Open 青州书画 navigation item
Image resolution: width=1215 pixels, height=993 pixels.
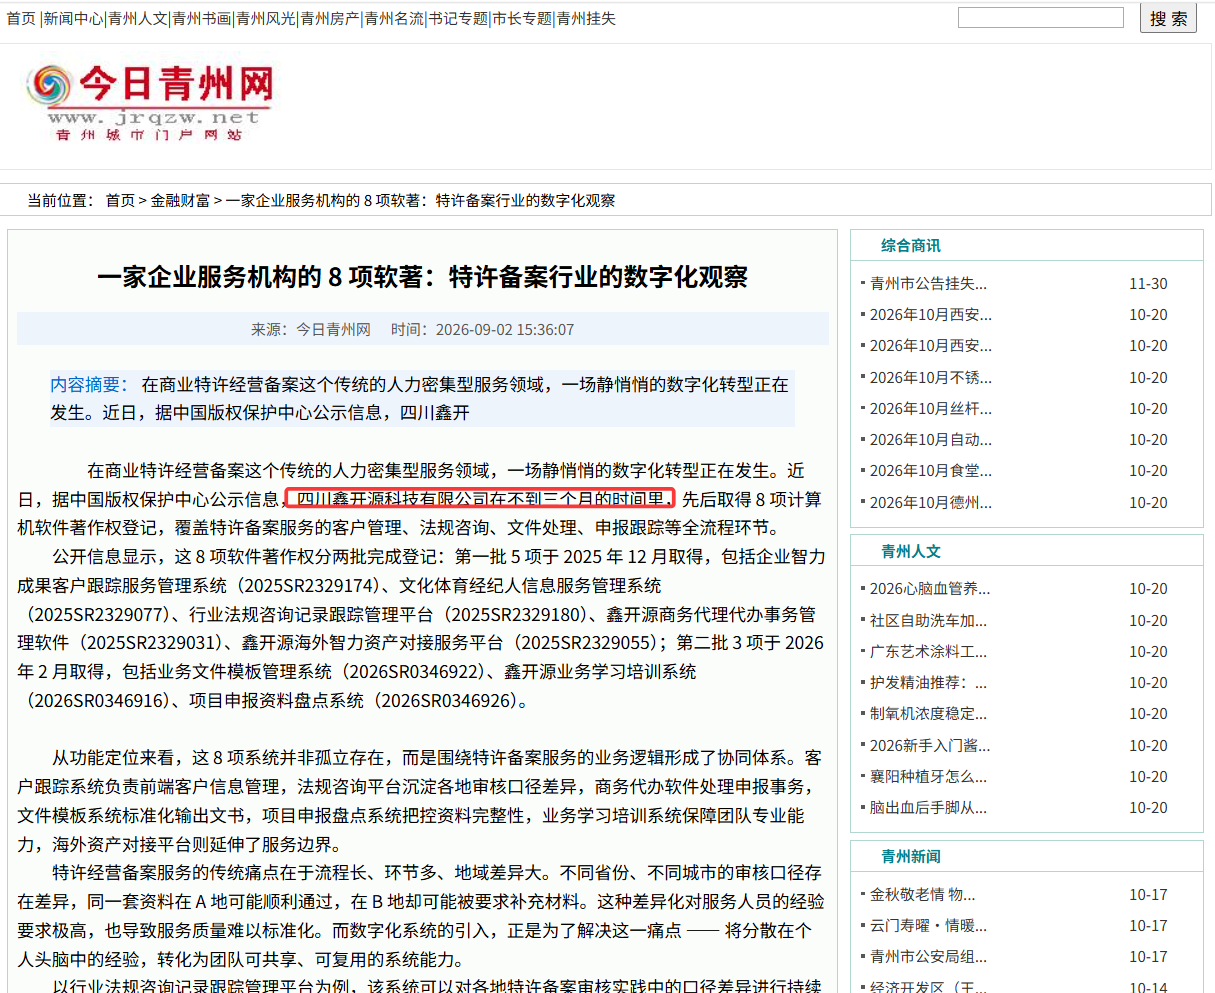point(201,18)
